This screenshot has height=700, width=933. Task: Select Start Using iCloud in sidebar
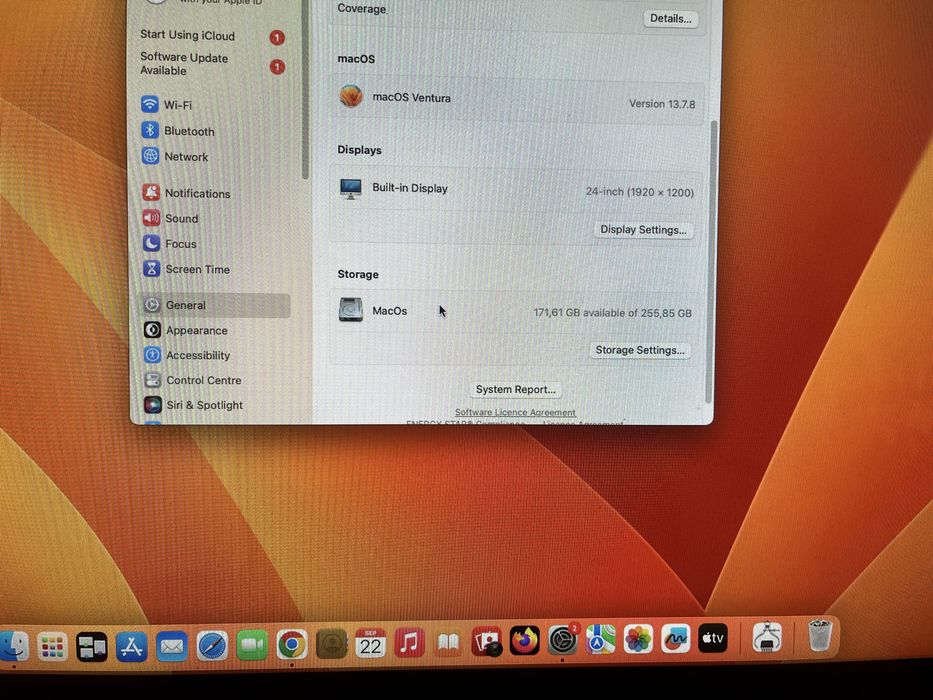(212, 36)
